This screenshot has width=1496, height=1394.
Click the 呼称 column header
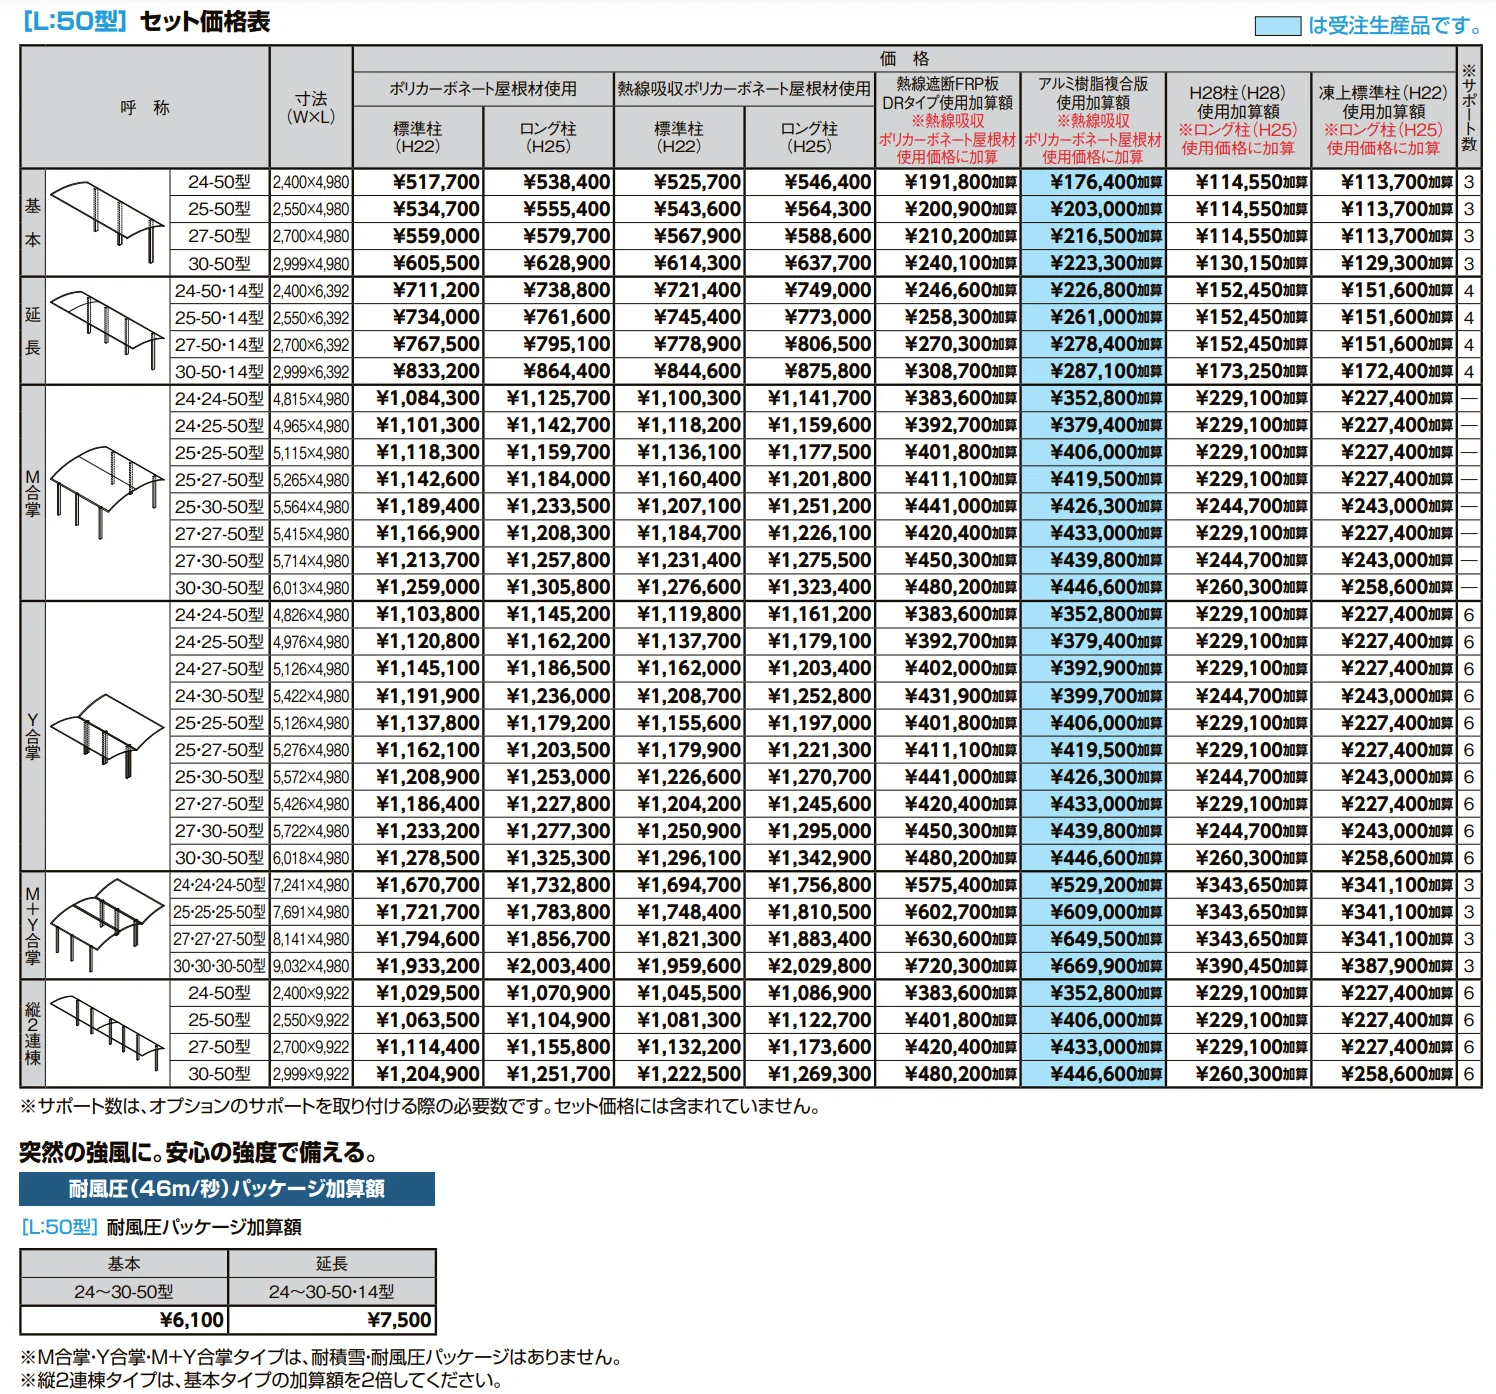click(145, 107)
